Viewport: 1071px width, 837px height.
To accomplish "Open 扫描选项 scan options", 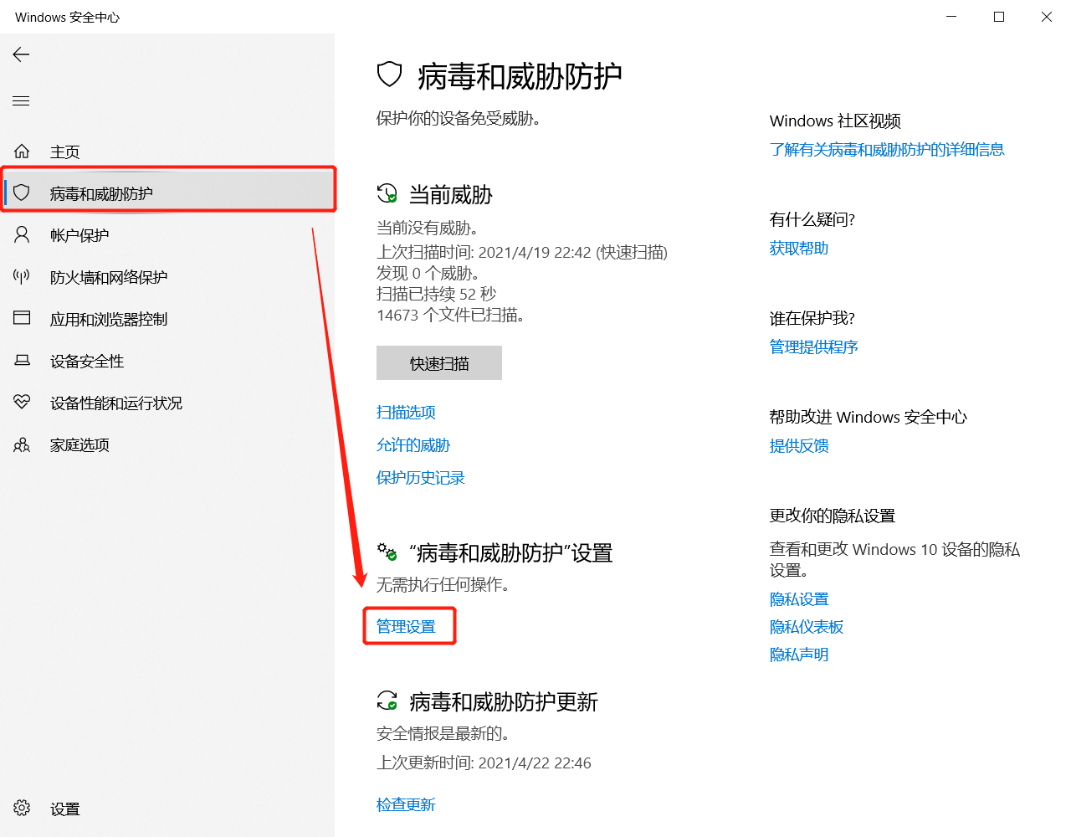I will click(x=405, y=411).
